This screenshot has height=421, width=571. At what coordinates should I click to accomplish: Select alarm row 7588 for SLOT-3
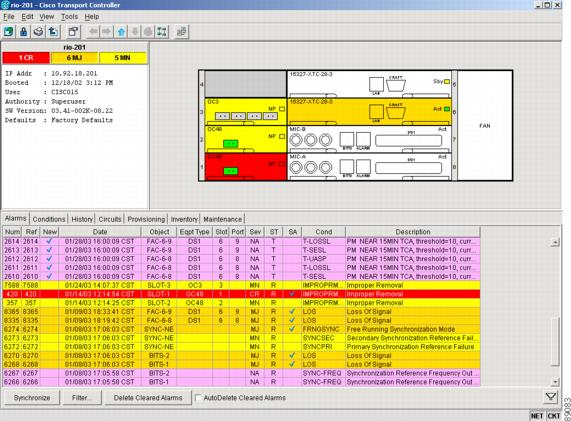(242, 285)
